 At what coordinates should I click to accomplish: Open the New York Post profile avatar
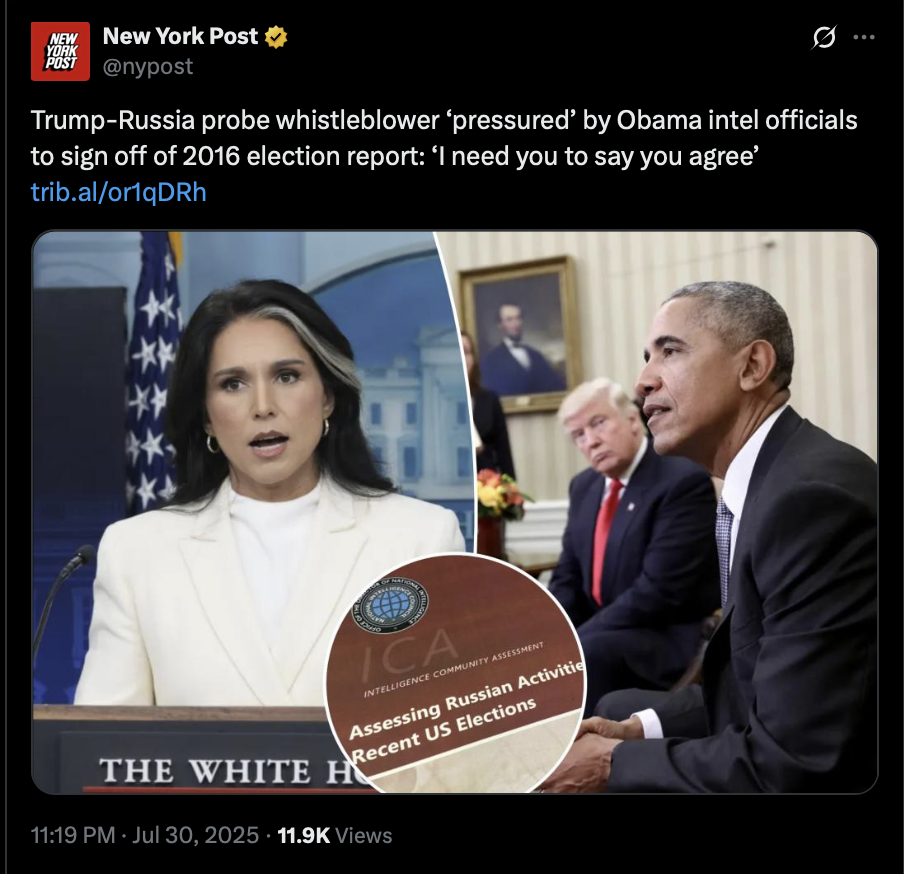tap(60, 51)
